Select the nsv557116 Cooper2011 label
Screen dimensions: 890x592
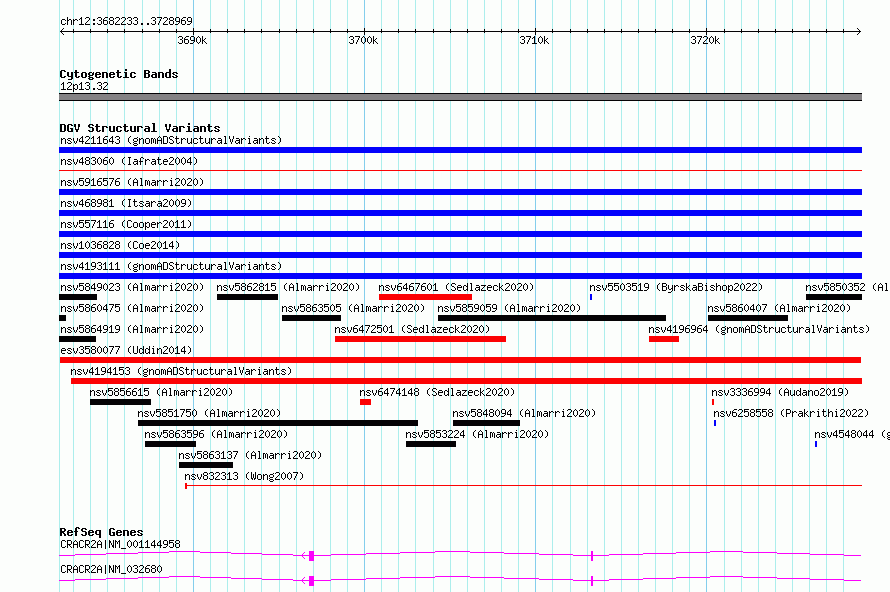pos(126,224)
